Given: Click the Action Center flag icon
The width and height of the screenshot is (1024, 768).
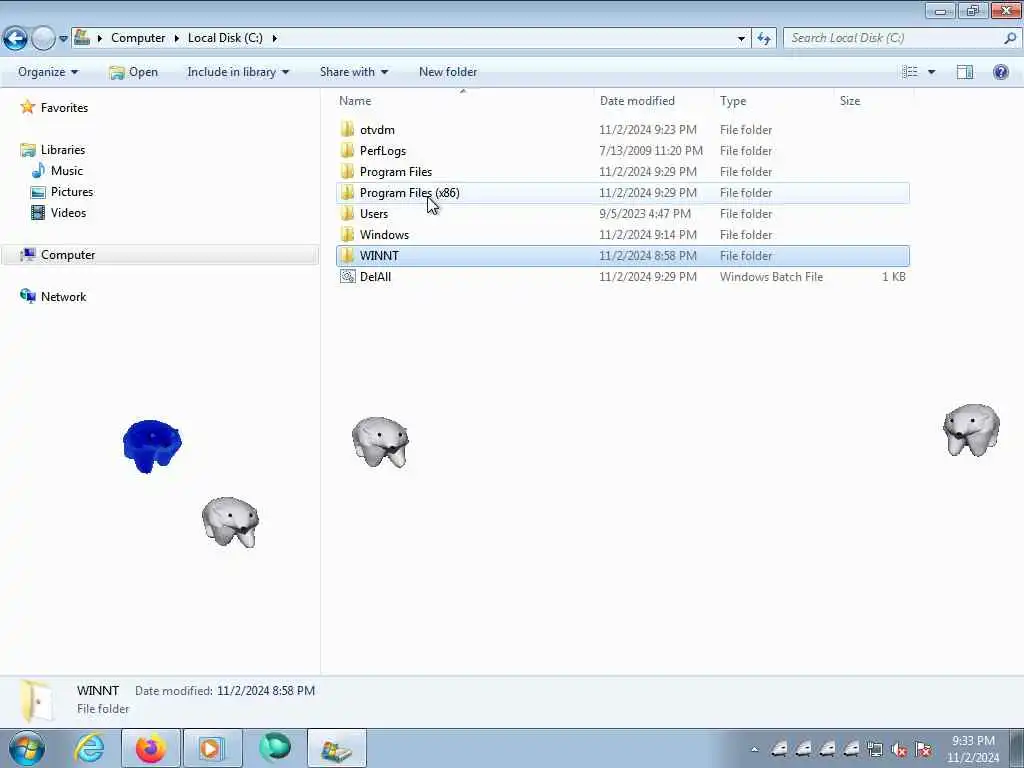Looking at the screenshot, I should pyautogui.click(x=923, y=749).
